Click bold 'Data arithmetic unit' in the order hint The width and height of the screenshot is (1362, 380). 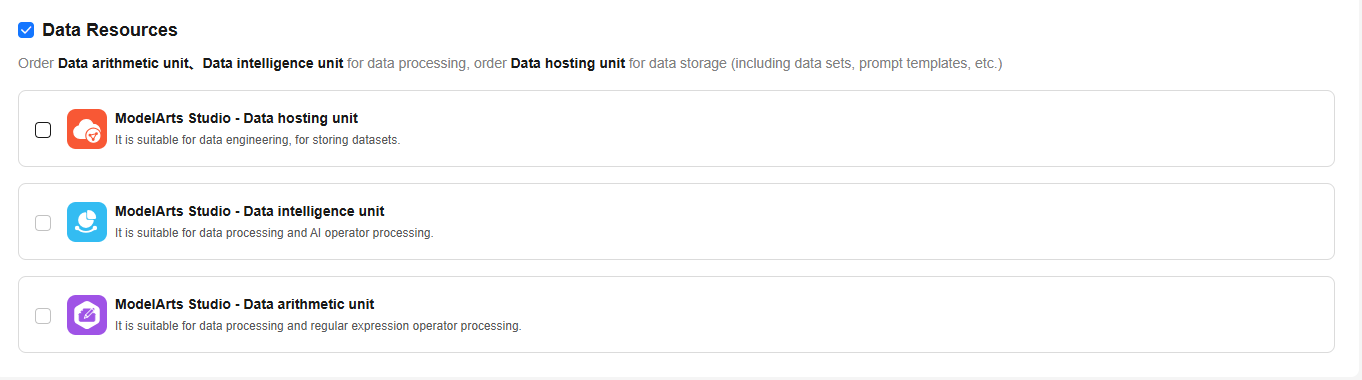124,63
